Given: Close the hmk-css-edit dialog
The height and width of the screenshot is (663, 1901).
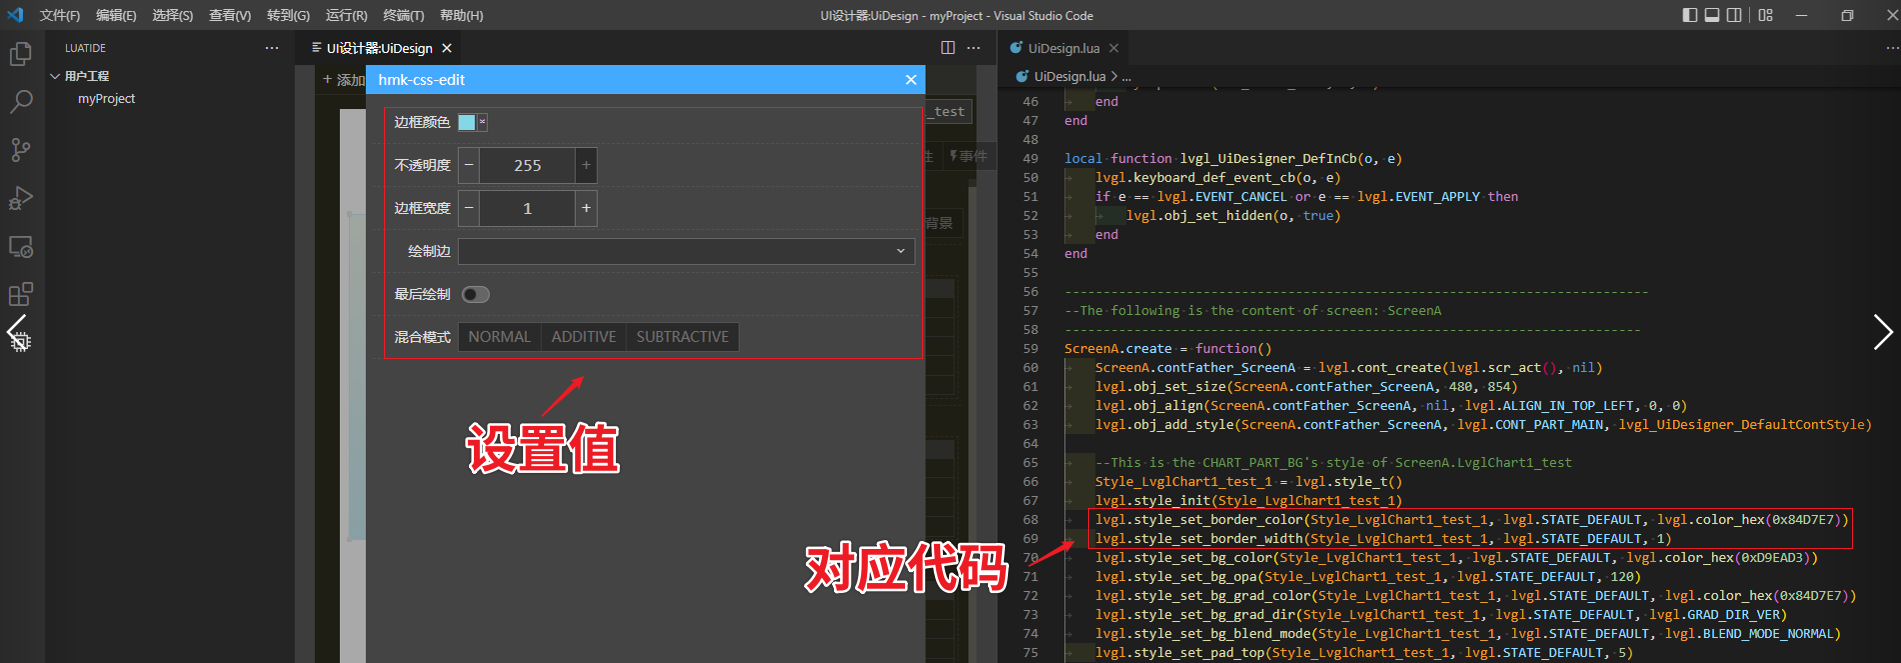Looking at the screenshot, I should pos(910,80).
